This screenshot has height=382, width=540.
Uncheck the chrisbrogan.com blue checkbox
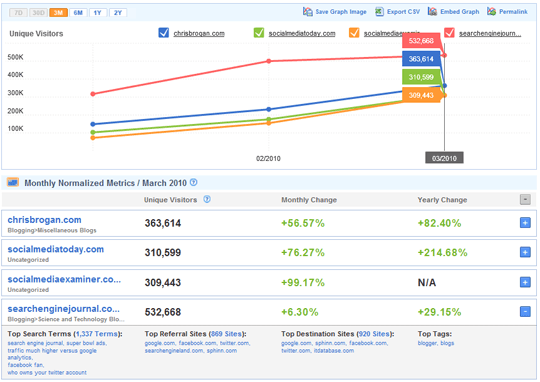164,33
